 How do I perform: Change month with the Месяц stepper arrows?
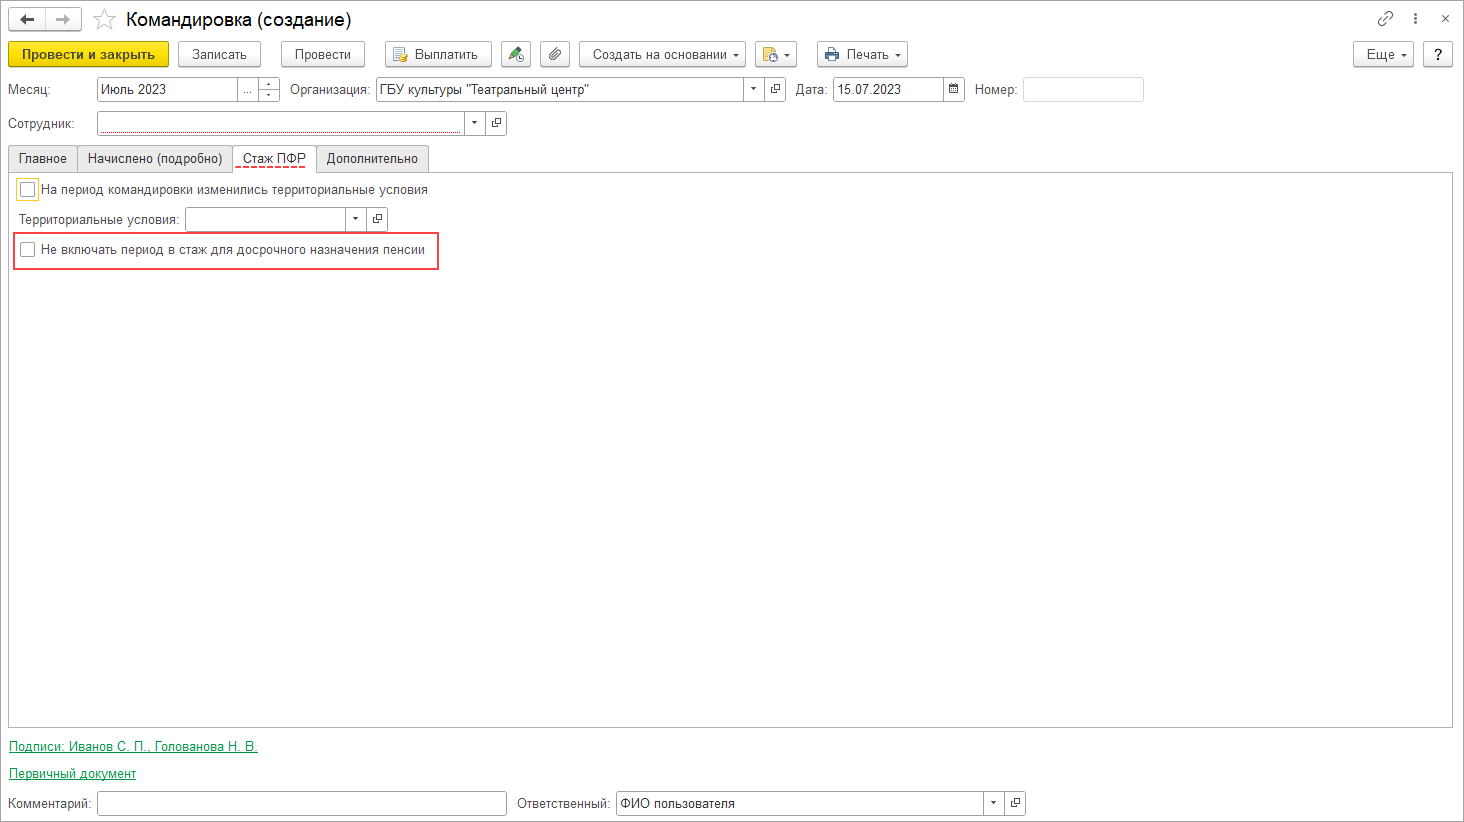point(269,89)
